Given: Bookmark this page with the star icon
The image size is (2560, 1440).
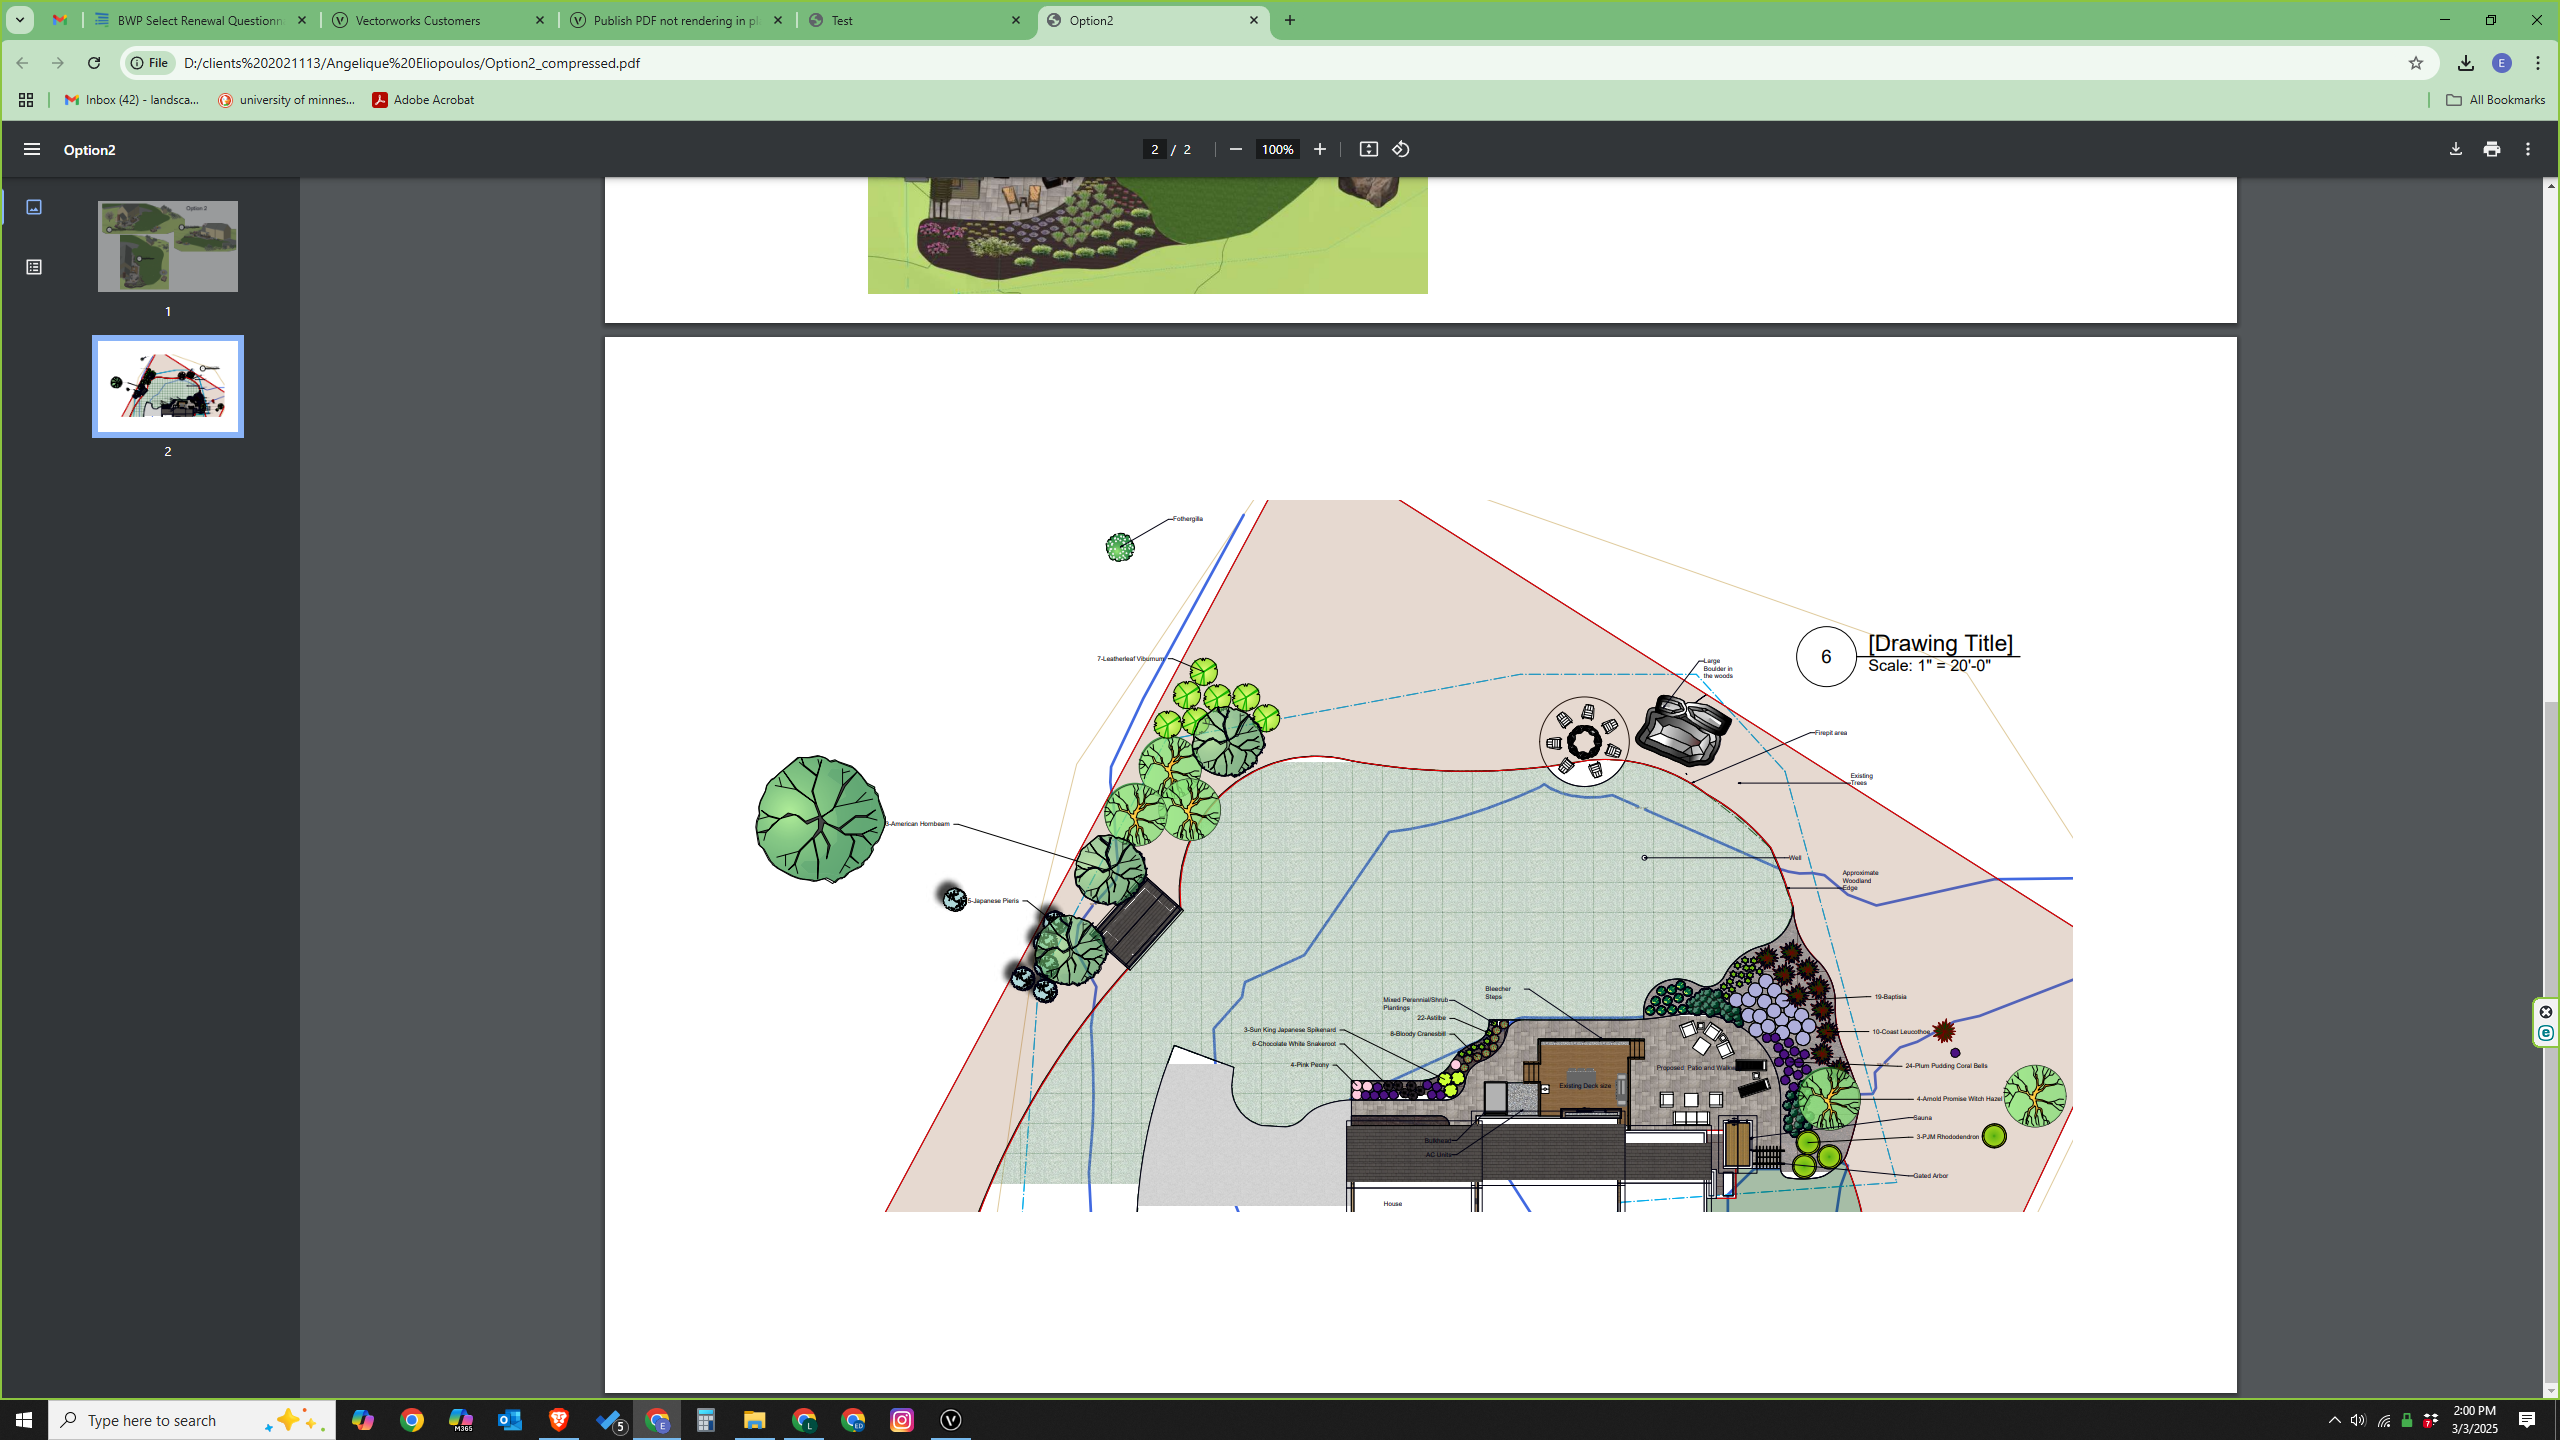Looking at the screenshot, I should tap(2416, 63).
